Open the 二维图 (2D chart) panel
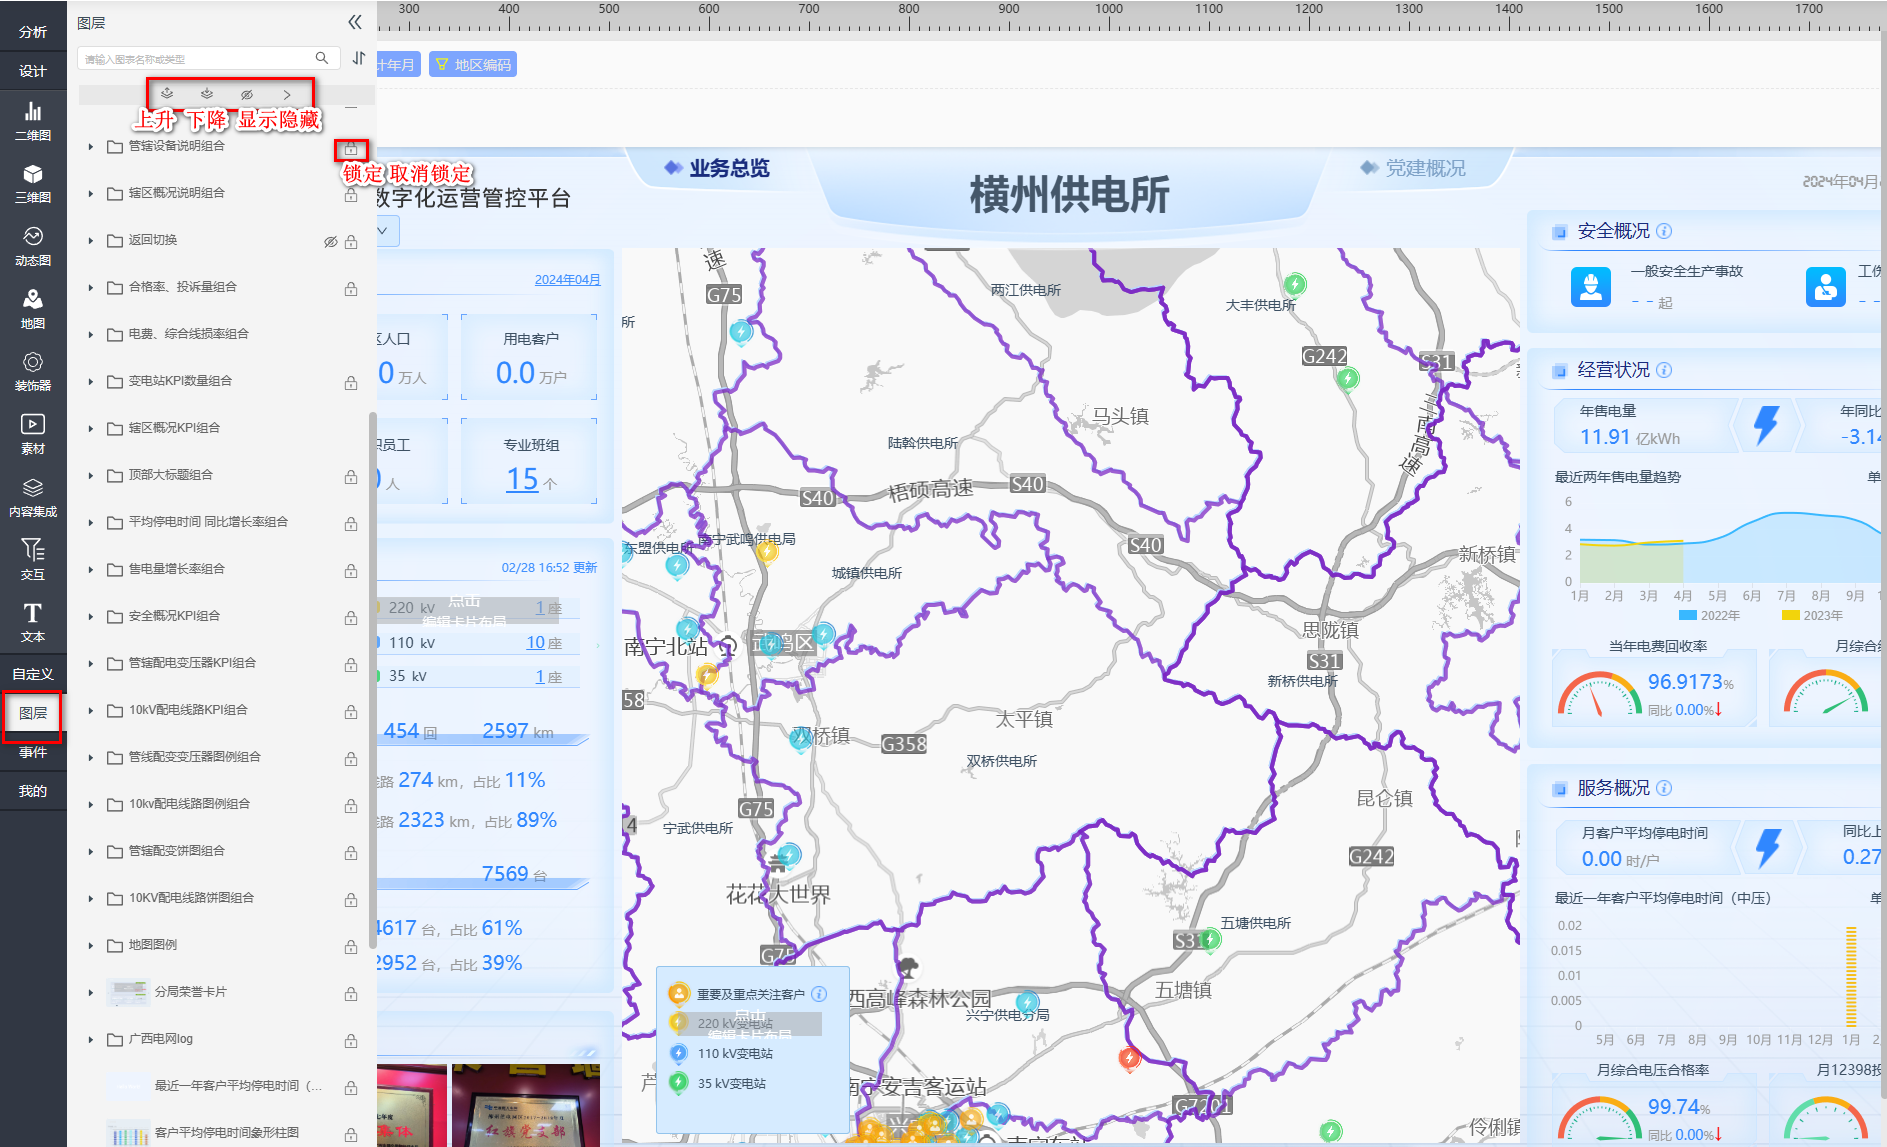This screenshot has width=1887, height=1147. (33, 122)
